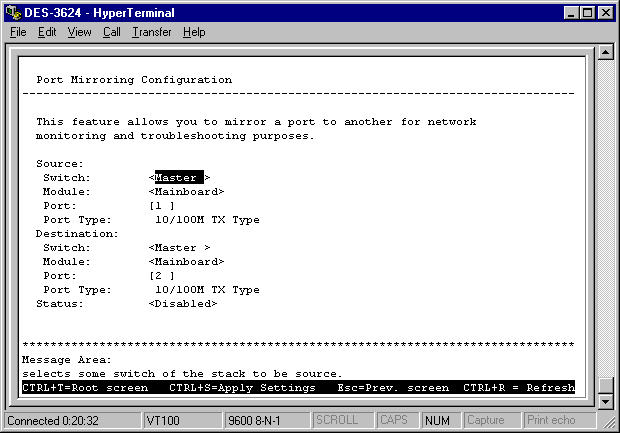
Task: Open the Help menu
Action: point(194,32)
